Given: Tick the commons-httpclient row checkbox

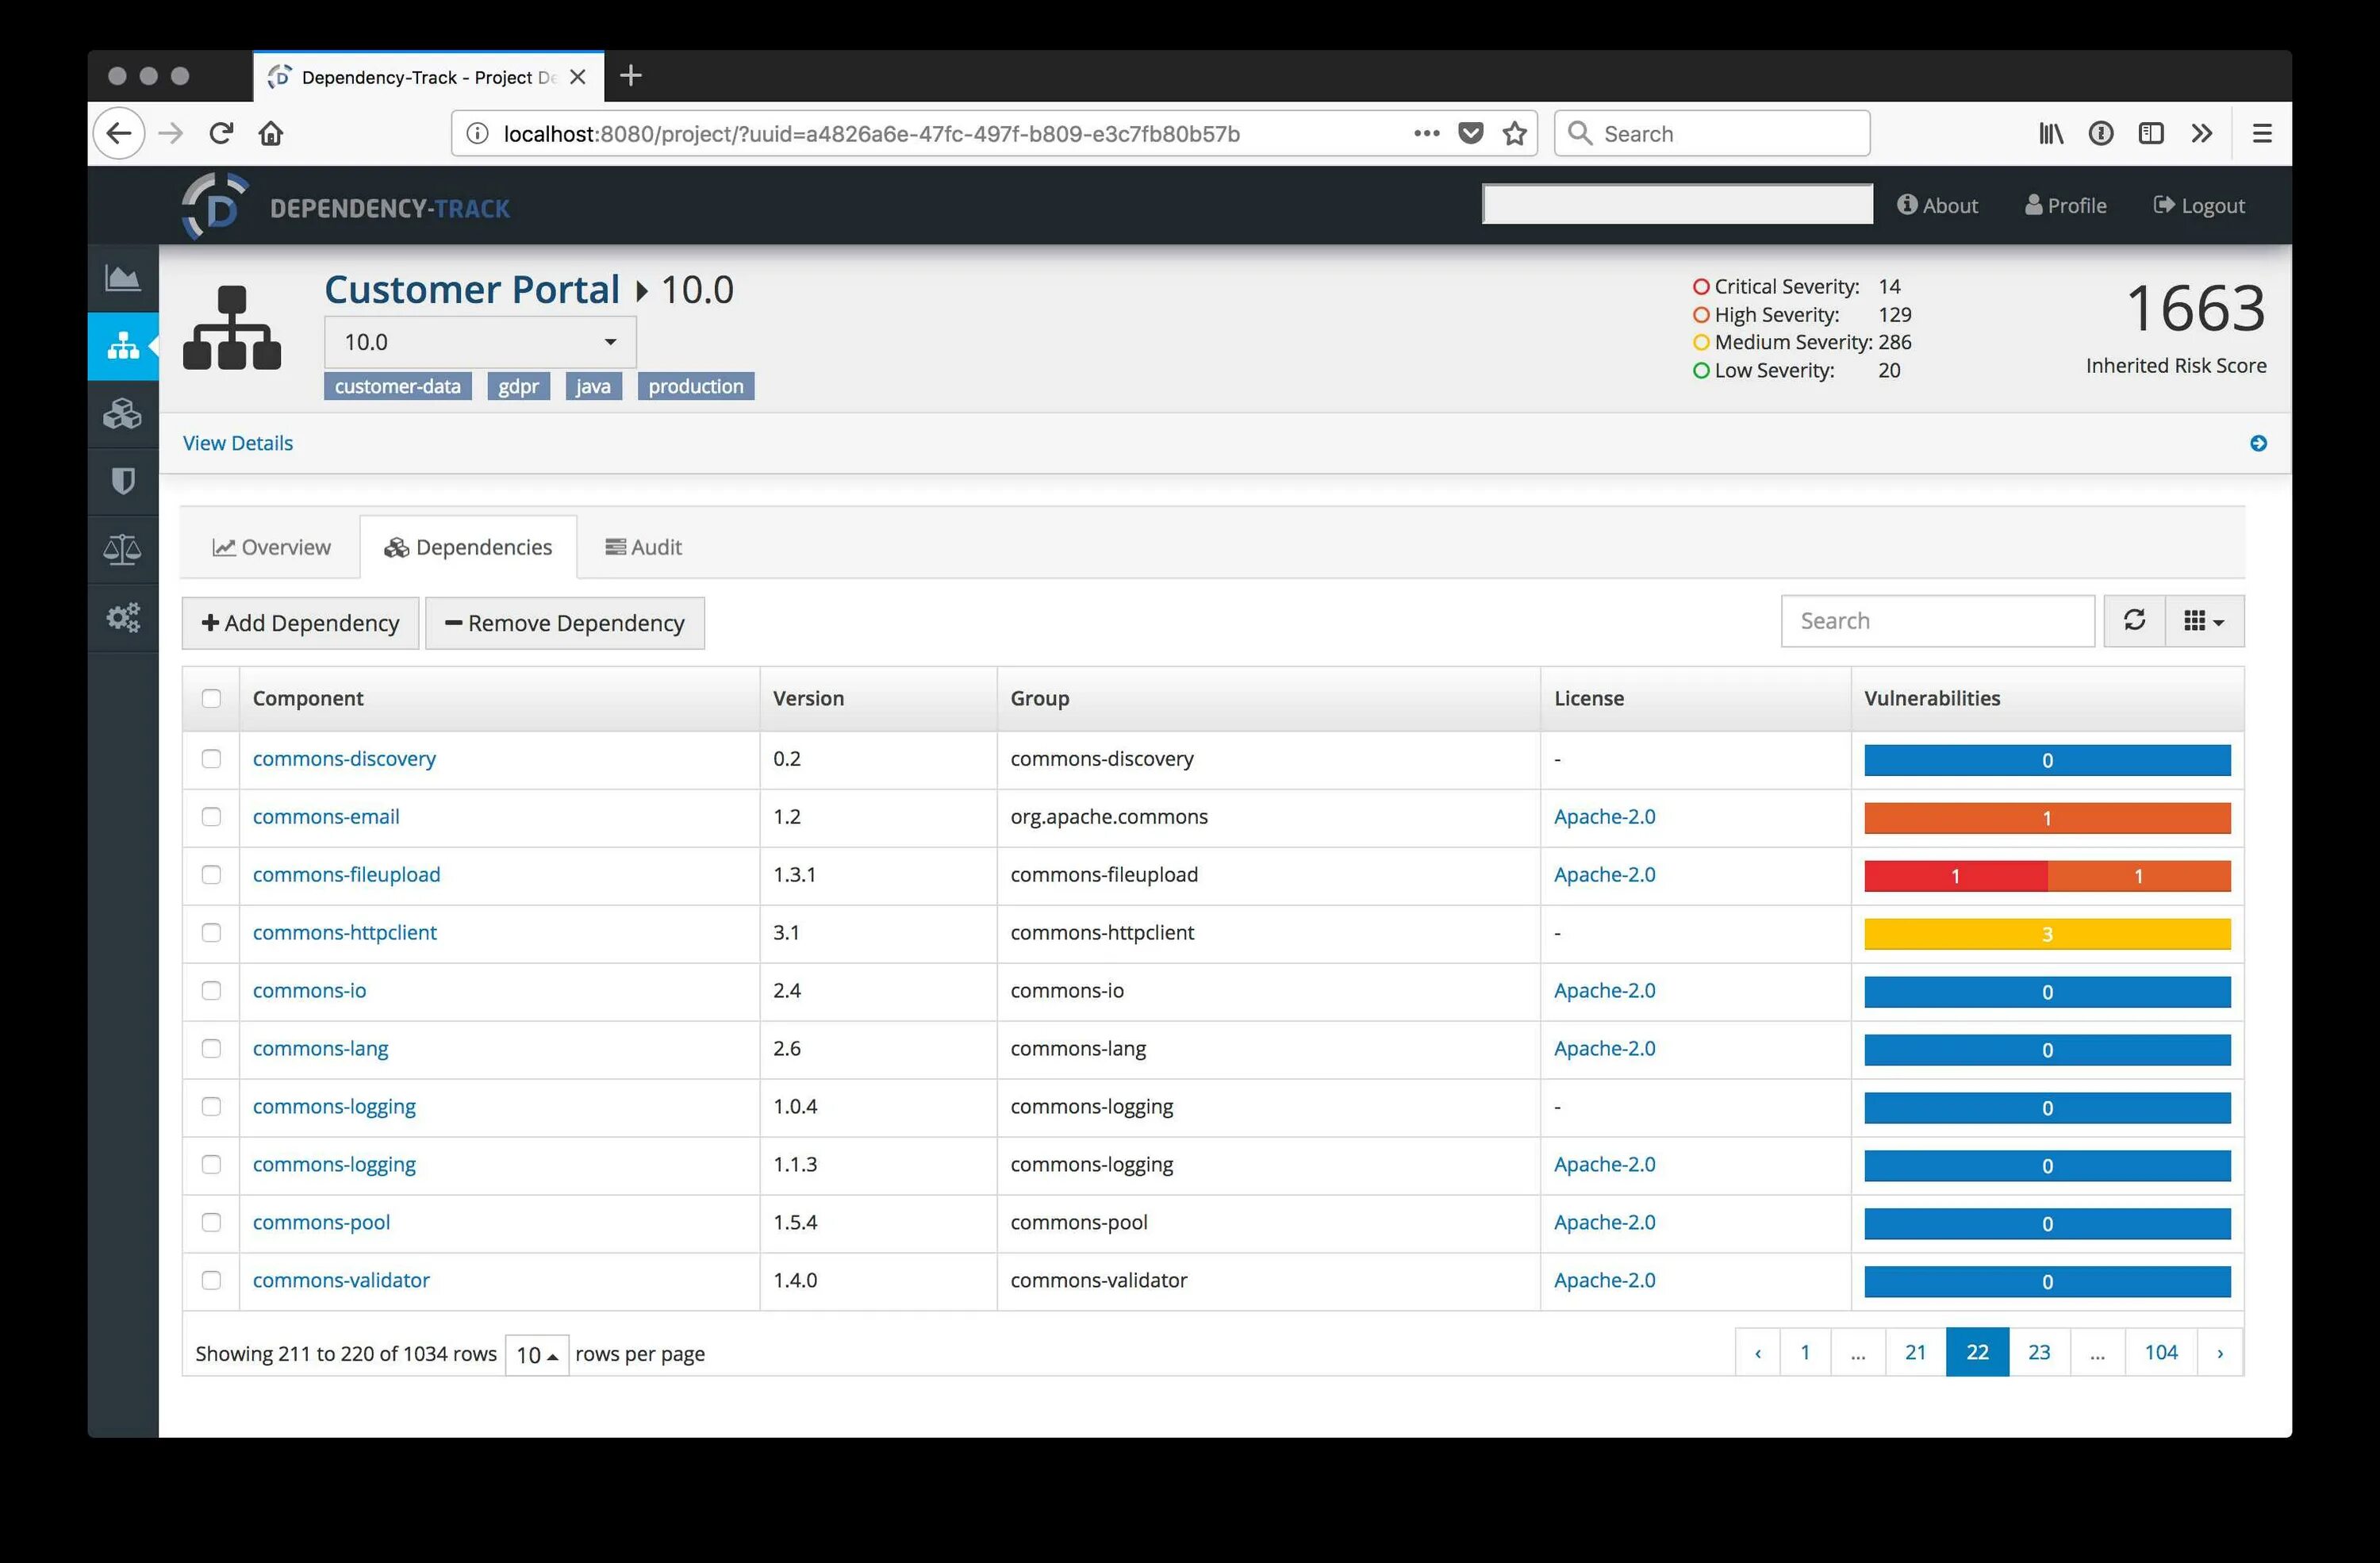Looking at the screenshot, I should 211,933.
